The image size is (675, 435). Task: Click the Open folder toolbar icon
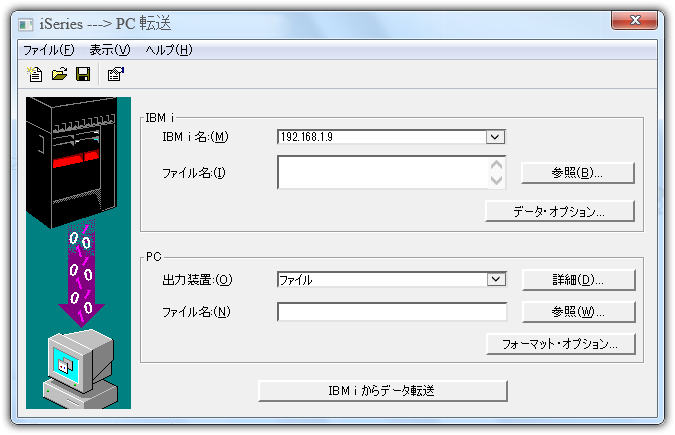click(x=59, y=74)
